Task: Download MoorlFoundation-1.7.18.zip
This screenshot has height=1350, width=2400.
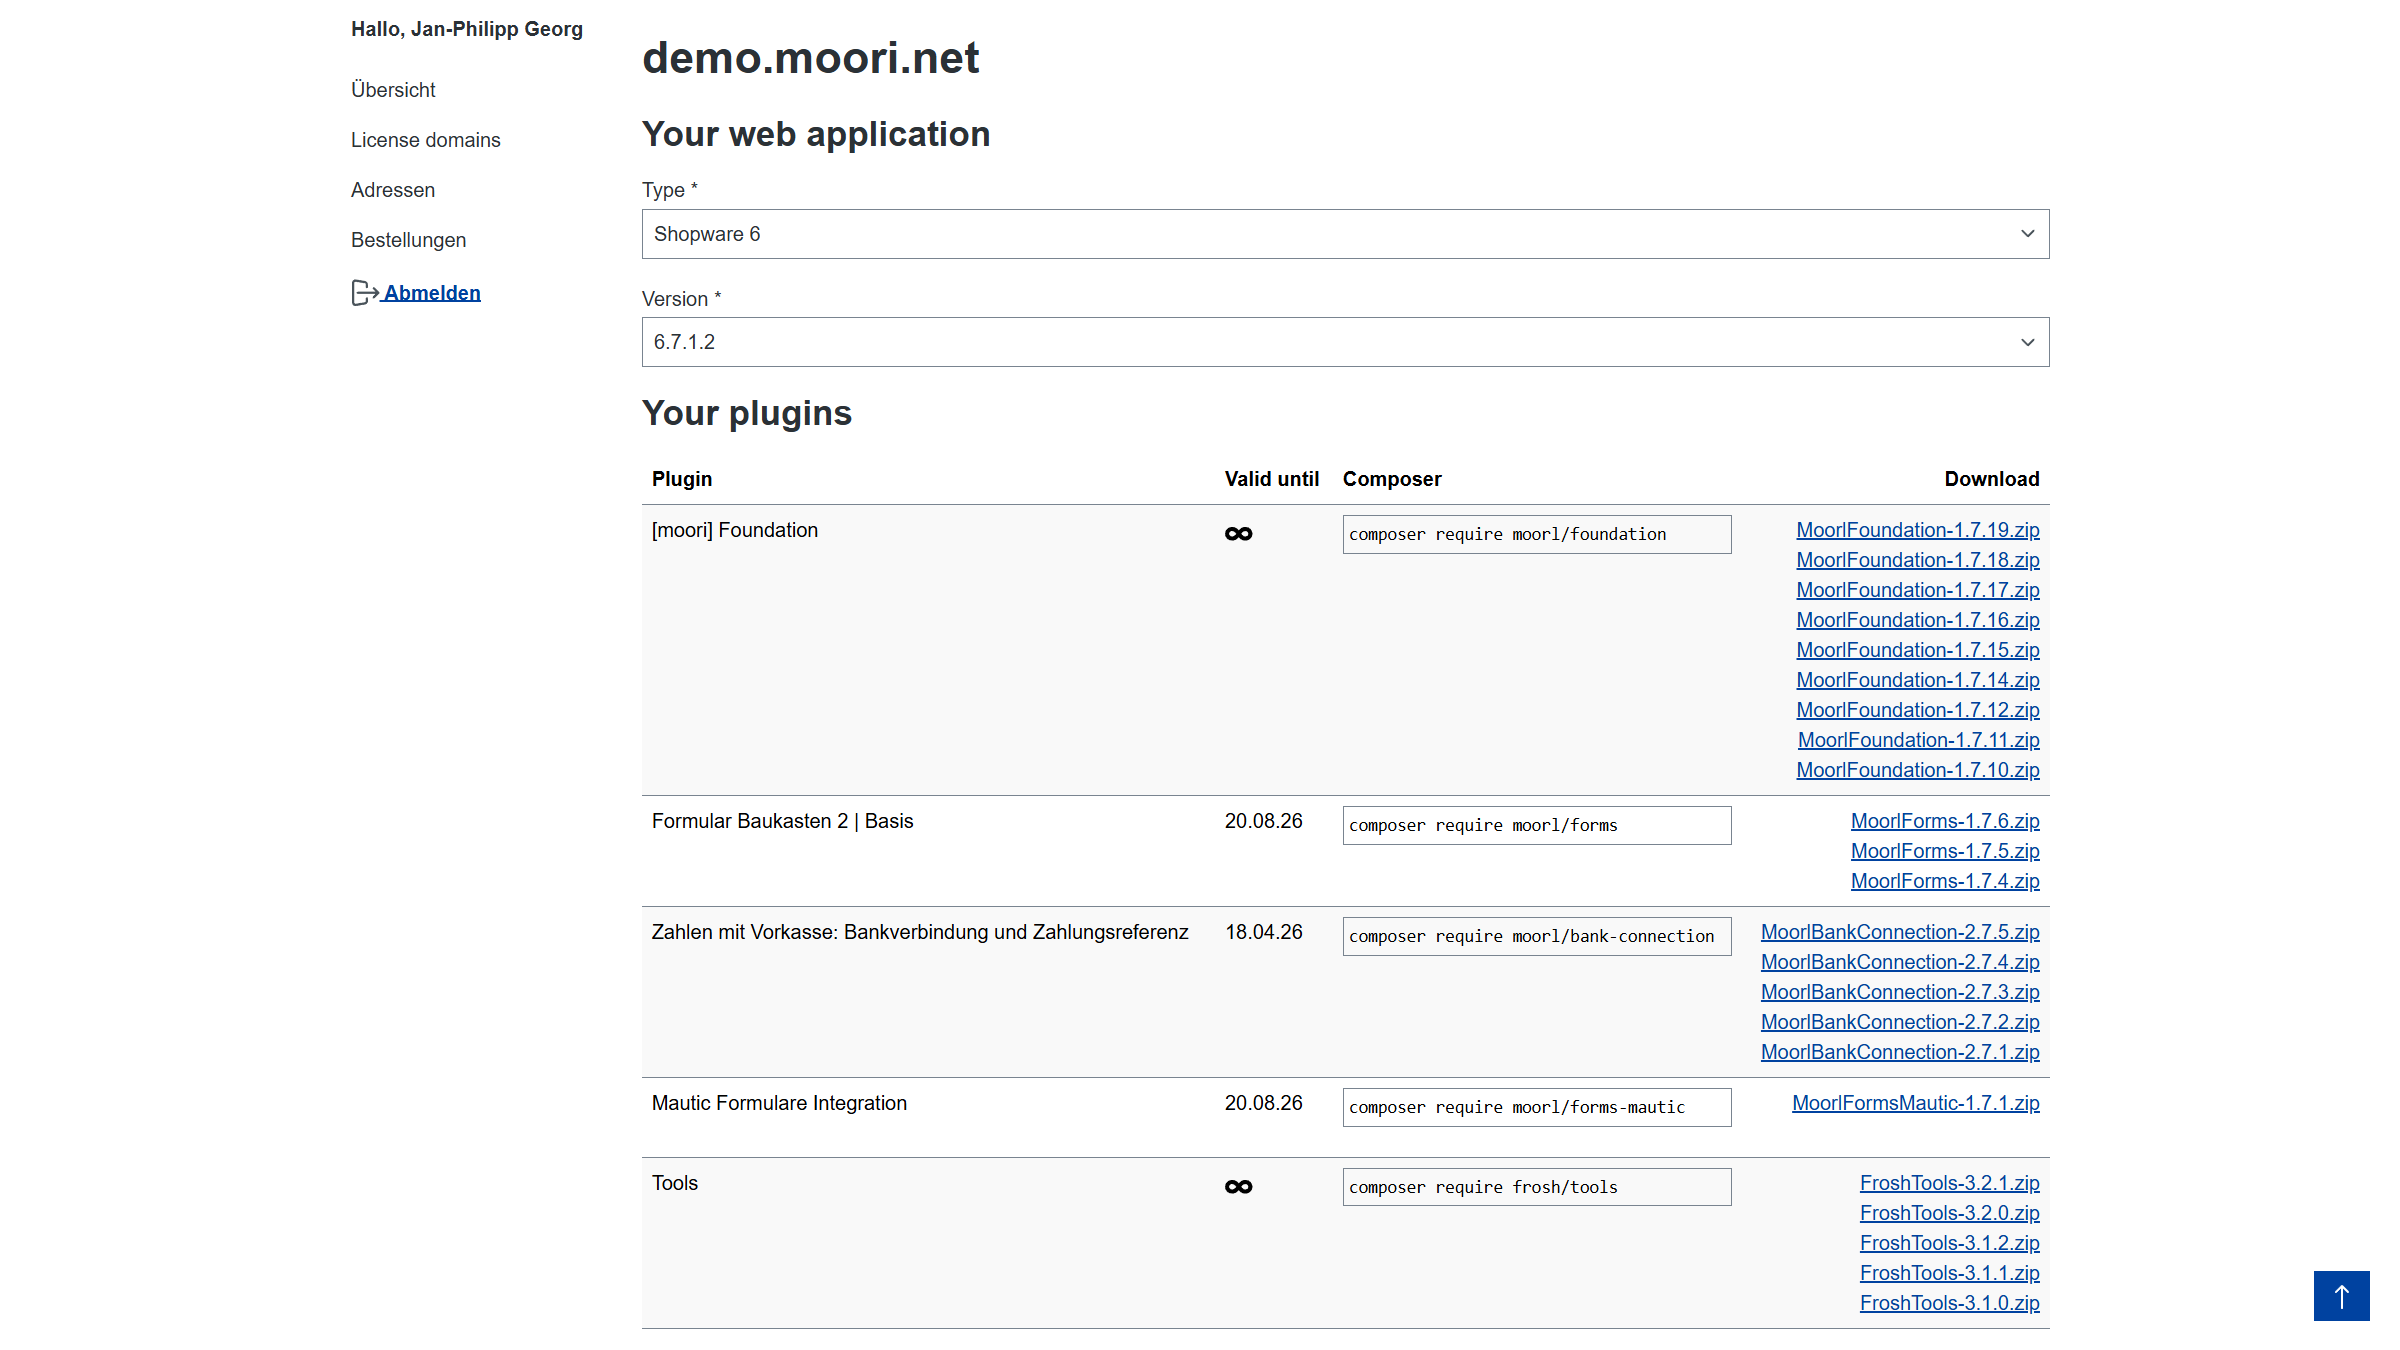Action: click(x=1917, y=560)
